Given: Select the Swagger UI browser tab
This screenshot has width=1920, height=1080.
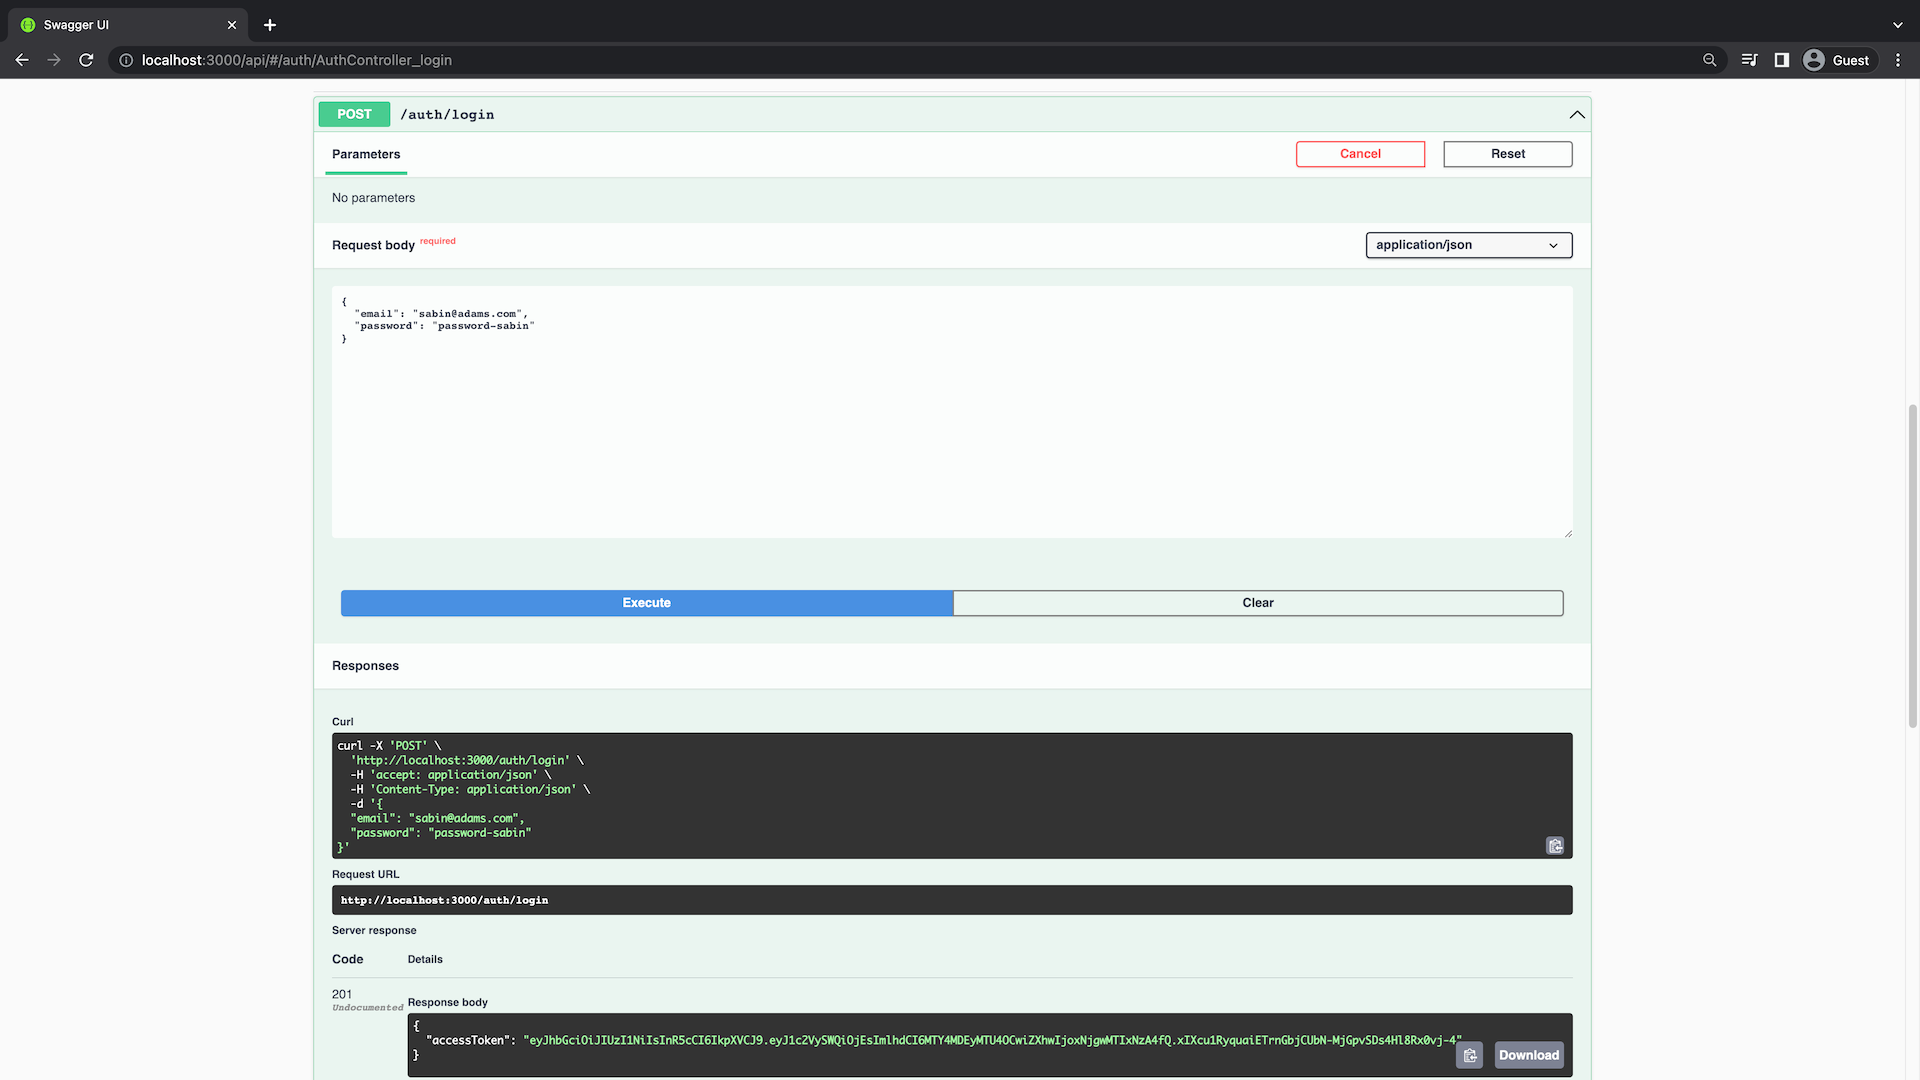Looking at the screenshot, I should point(120,24).
